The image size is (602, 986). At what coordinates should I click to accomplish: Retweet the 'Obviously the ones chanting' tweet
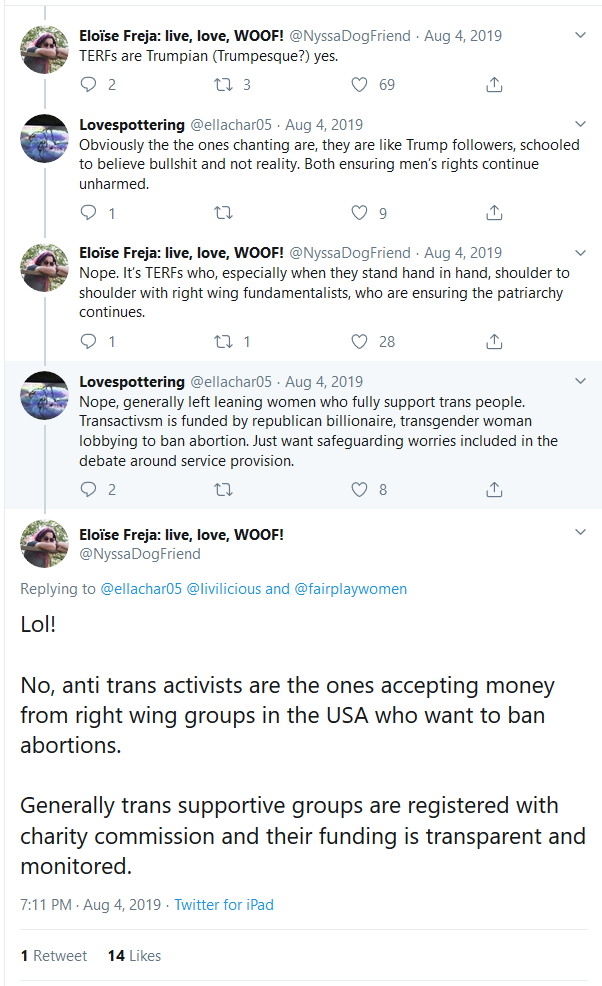coord(224,213)
